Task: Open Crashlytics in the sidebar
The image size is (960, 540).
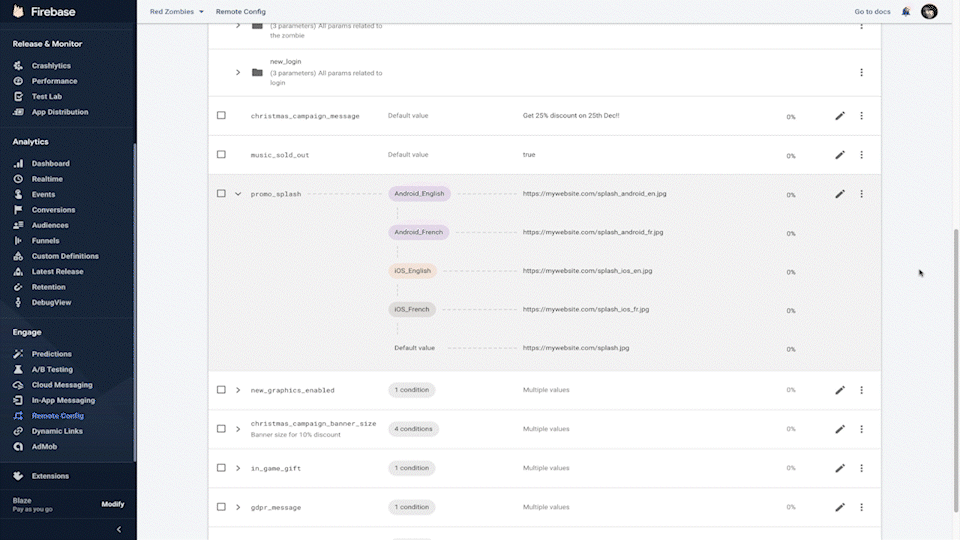Action: click(x=51, y=66)
